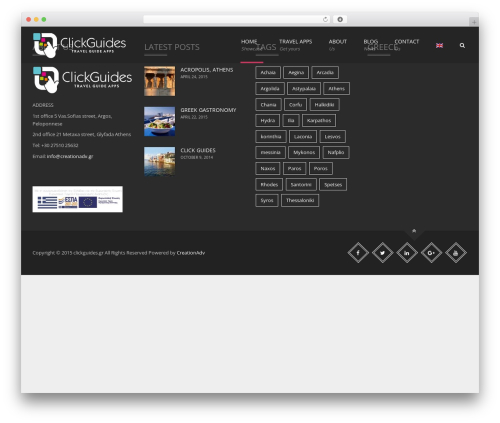Select the Corfu tag

tap(295, 104)
